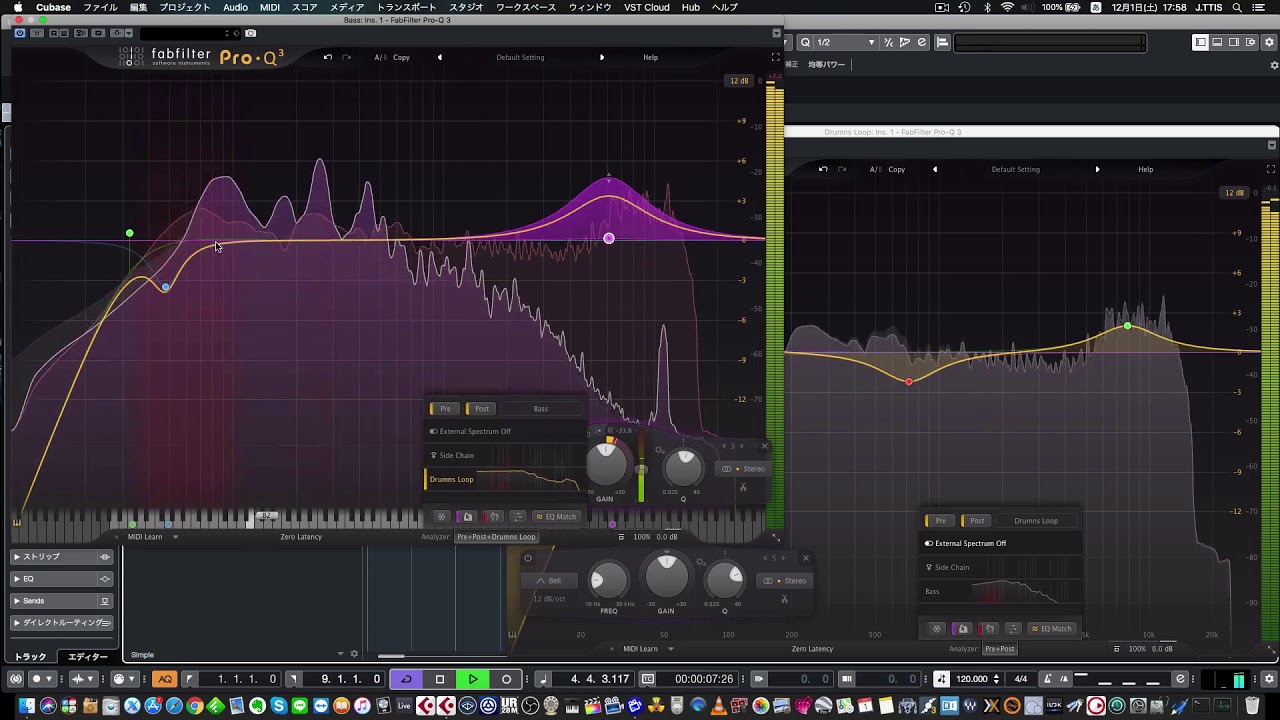This screenshot has height=720, width=1280.
Task: Enter full screen mode in Drumns Loop Pro-Q 3
Action: coord(1271,169)
